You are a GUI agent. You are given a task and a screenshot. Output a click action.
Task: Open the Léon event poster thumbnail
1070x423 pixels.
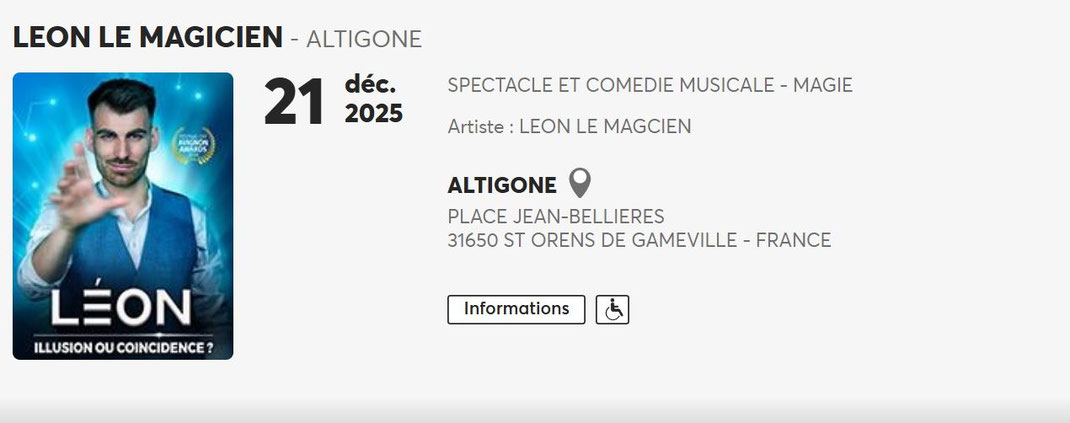[x=123, y=216]
